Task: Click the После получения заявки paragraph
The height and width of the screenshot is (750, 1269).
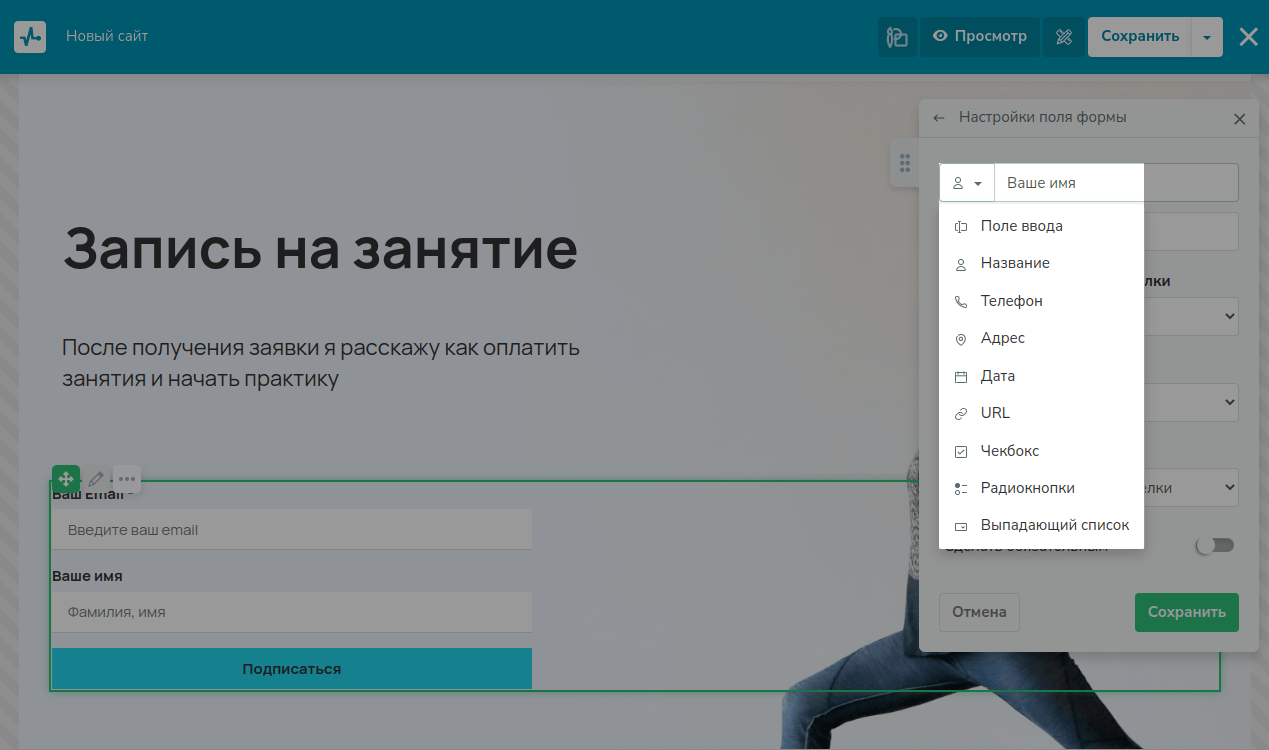Action: [x=321, y=363]
